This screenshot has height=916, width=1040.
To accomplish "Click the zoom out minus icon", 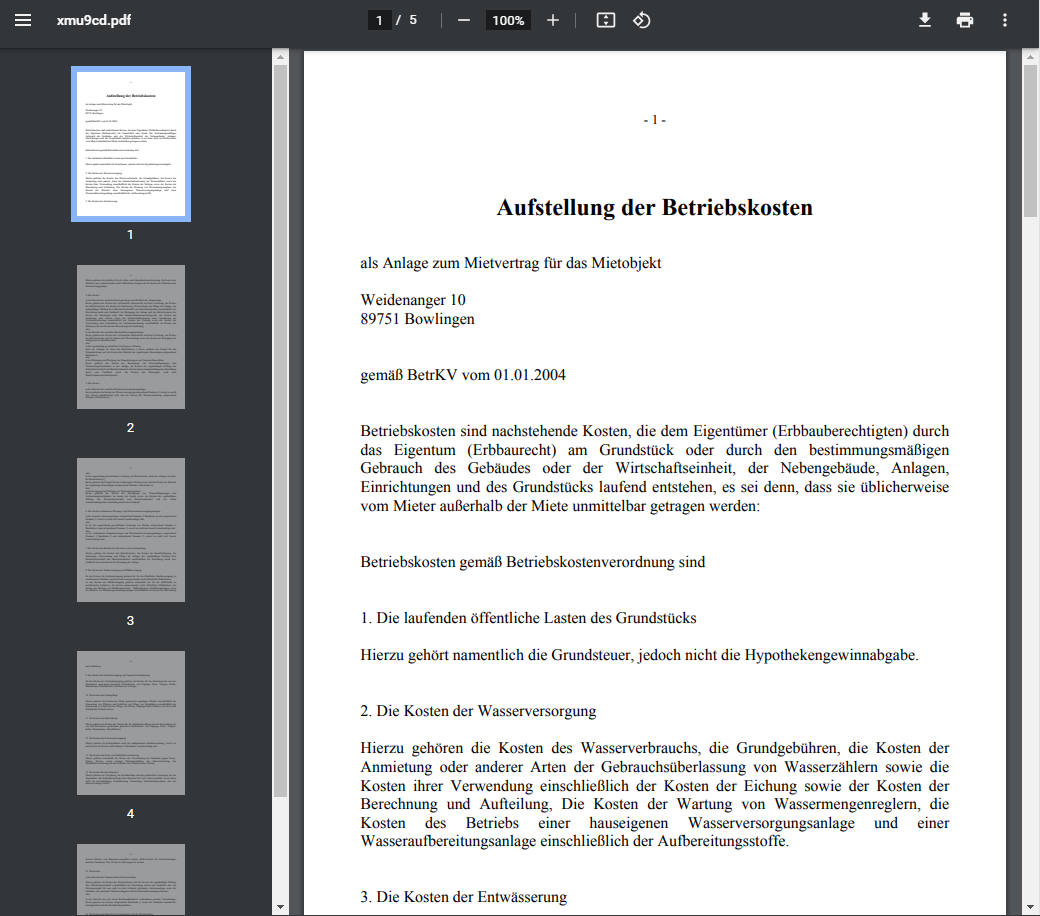I will [464, 20].
